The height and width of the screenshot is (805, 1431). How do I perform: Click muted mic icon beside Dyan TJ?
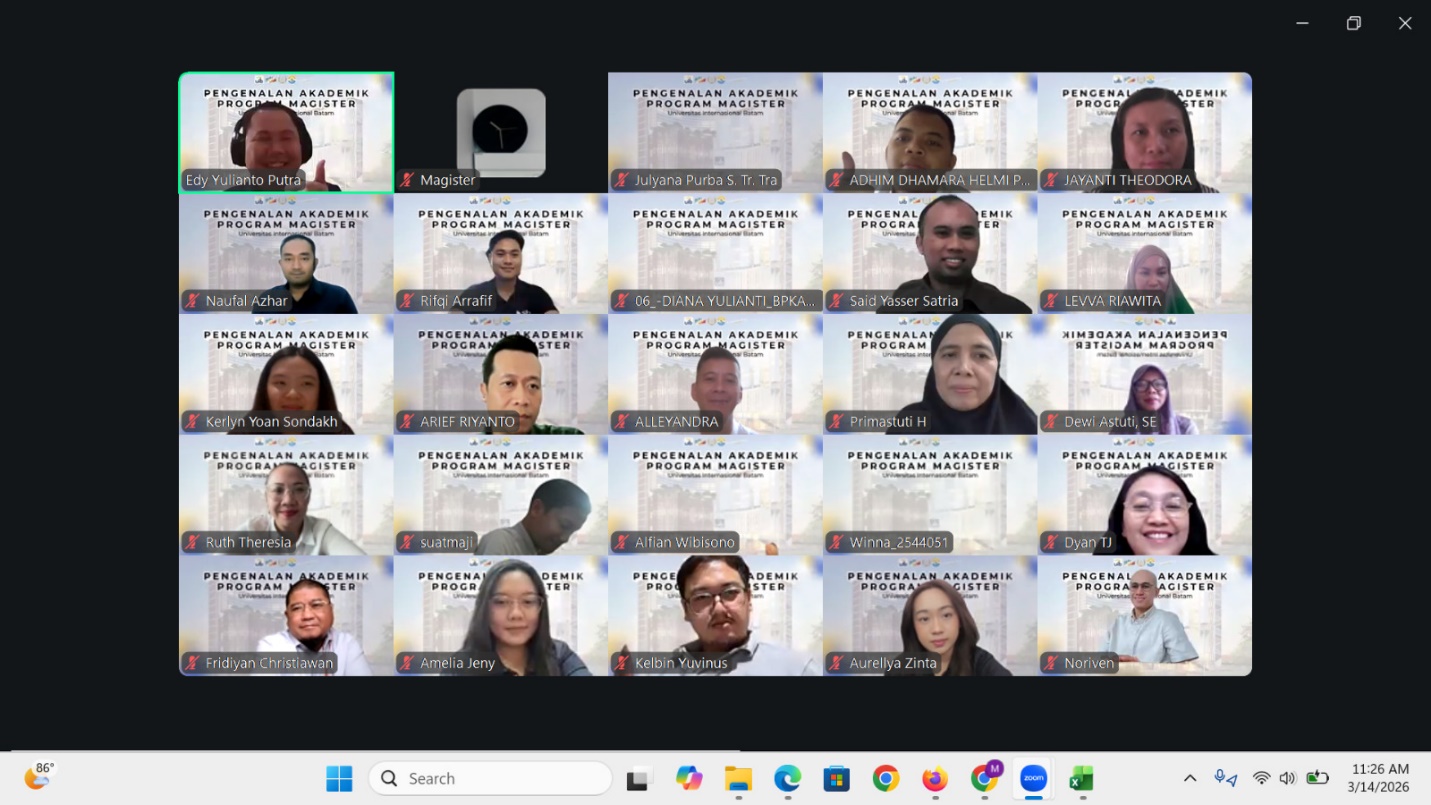tap(1051, 543)
